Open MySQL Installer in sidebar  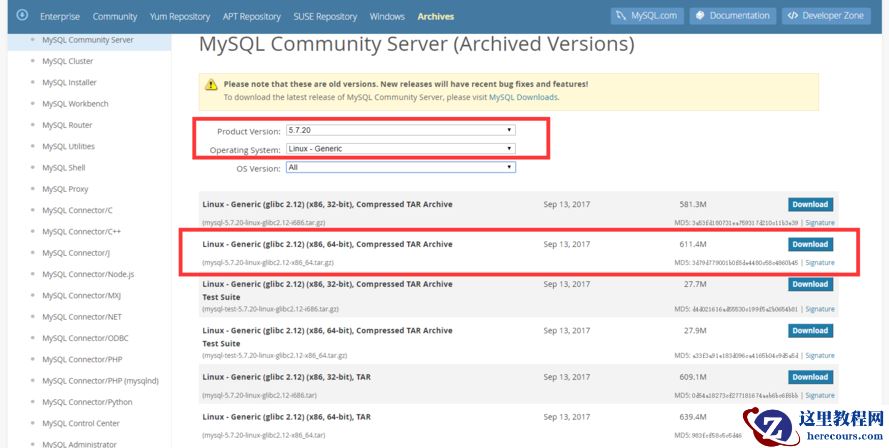[x=69, y=82]
